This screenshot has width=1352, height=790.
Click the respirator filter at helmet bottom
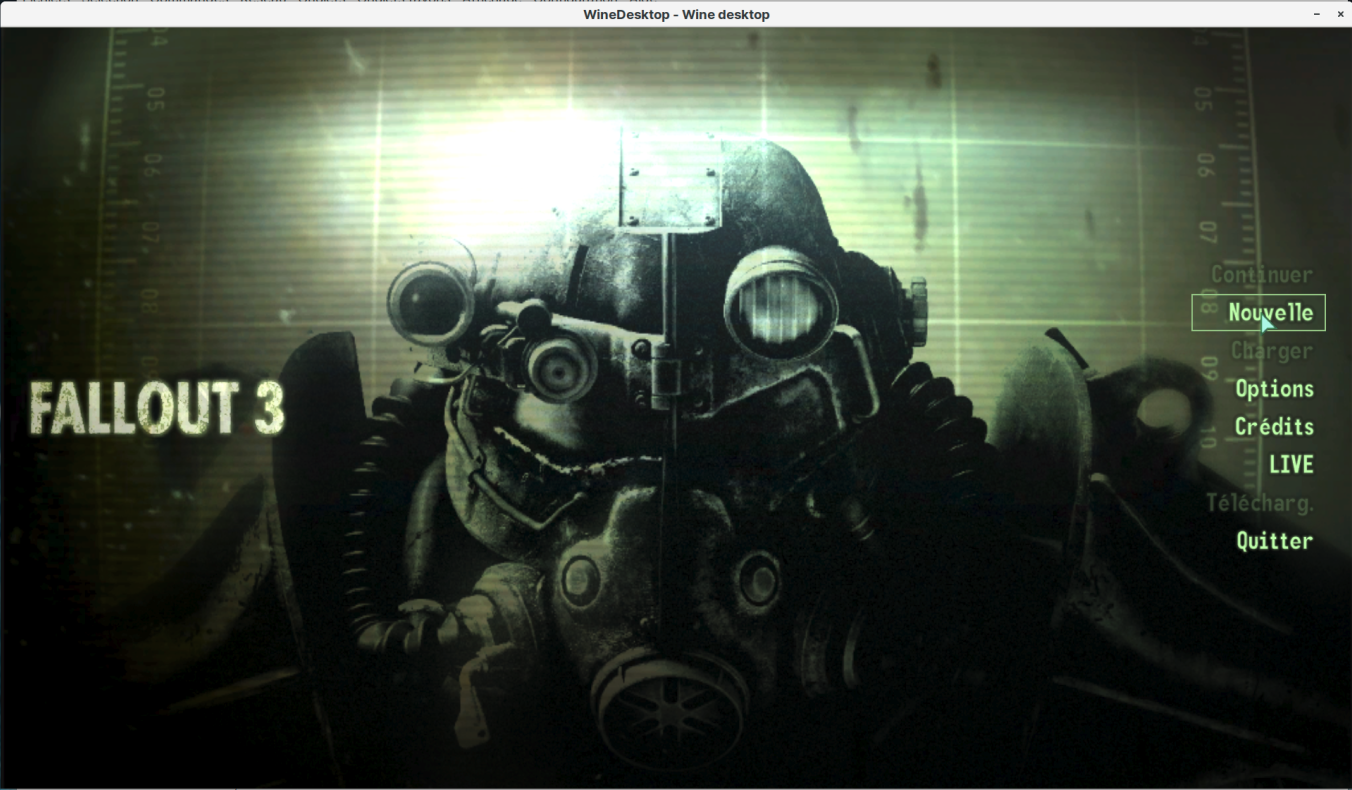click(670, 703)
